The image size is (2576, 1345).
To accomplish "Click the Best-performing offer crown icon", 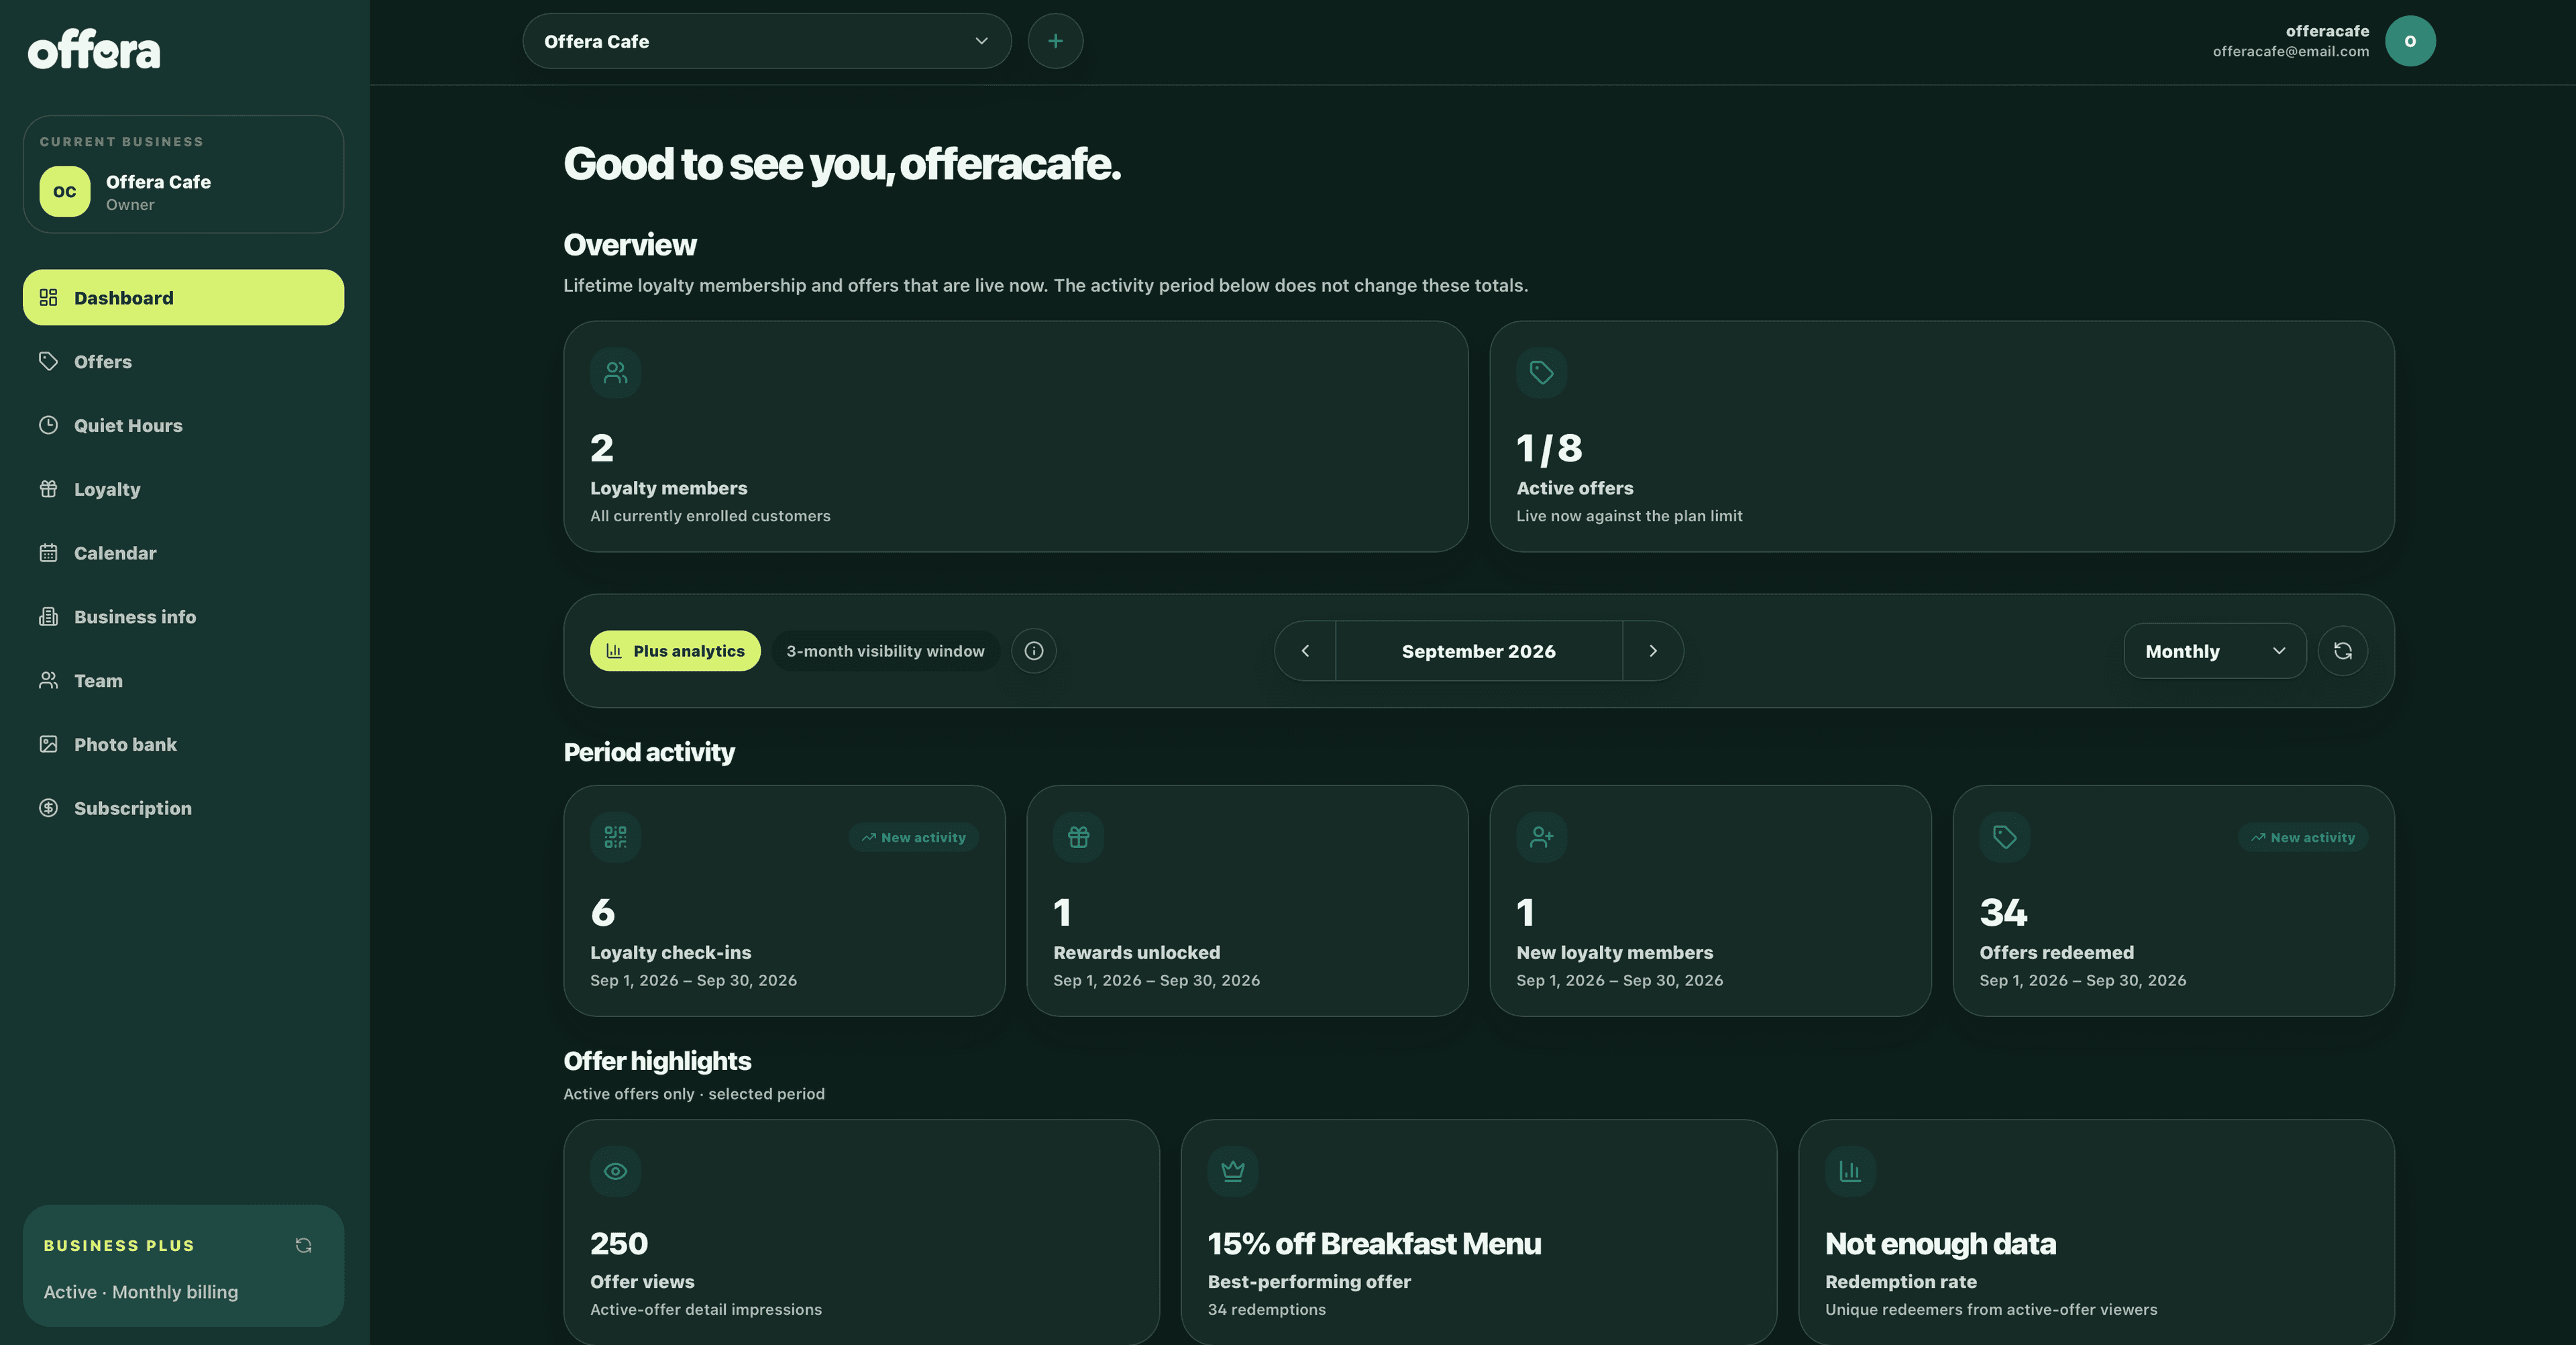I will 1233,1171.
